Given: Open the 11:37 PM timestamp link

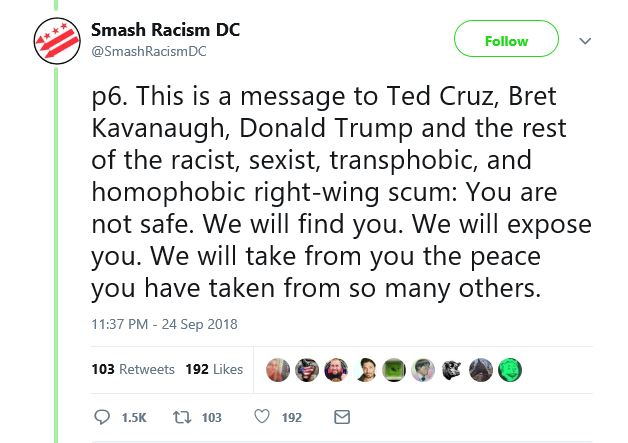Looking at the screenshot, I should pos(164,324).
